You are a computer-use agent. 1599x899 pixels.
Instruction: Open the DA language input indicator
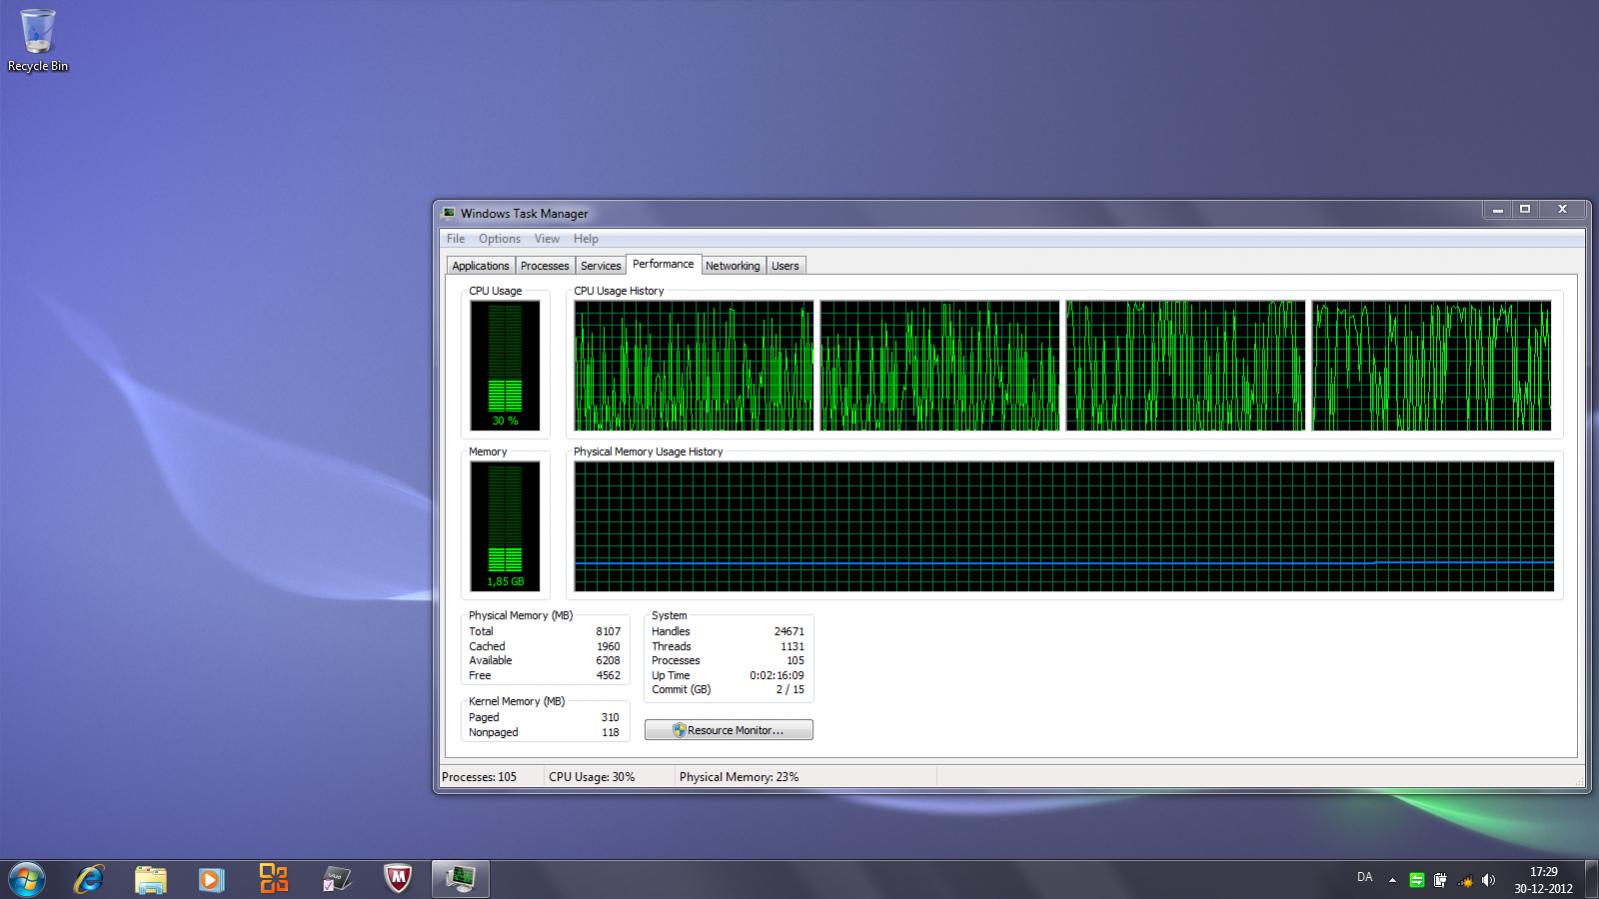coord(1365,877)
